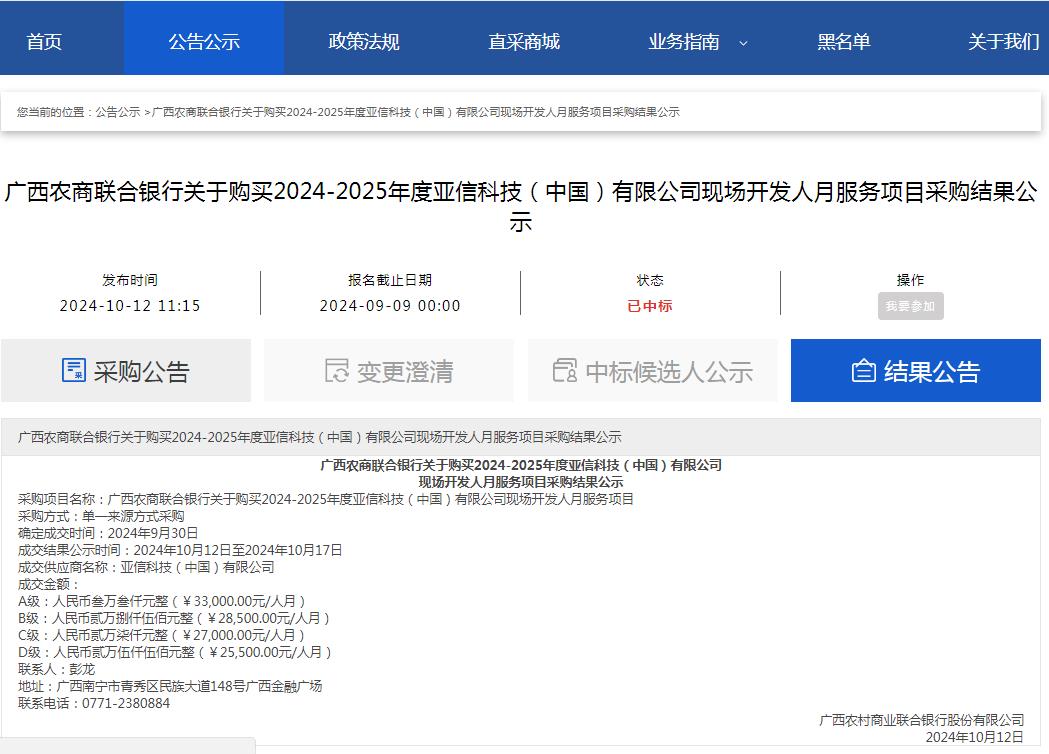Open 黑名单 navigation item

pyautogui.click(x=844, y=41)
